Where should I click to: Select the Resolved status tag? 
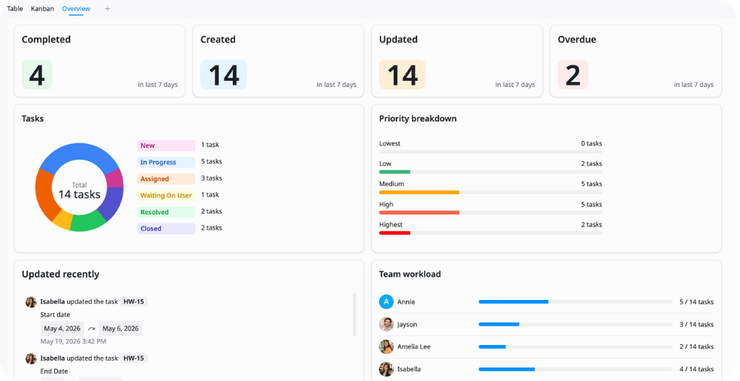166,212
